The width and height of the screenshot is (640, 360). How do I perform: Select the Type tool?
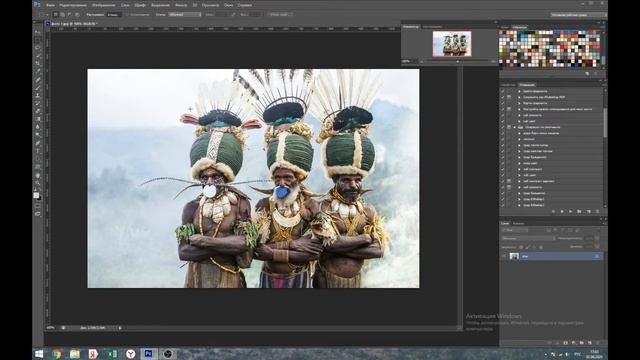click(38, 151)
